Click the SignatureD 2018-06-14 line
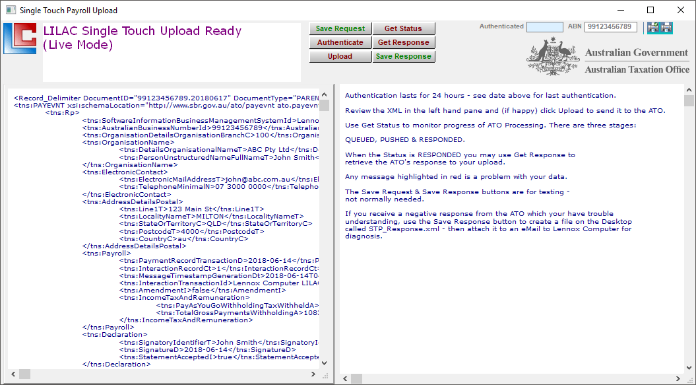This screenshot has width=696, height=385. click(208, 350)
